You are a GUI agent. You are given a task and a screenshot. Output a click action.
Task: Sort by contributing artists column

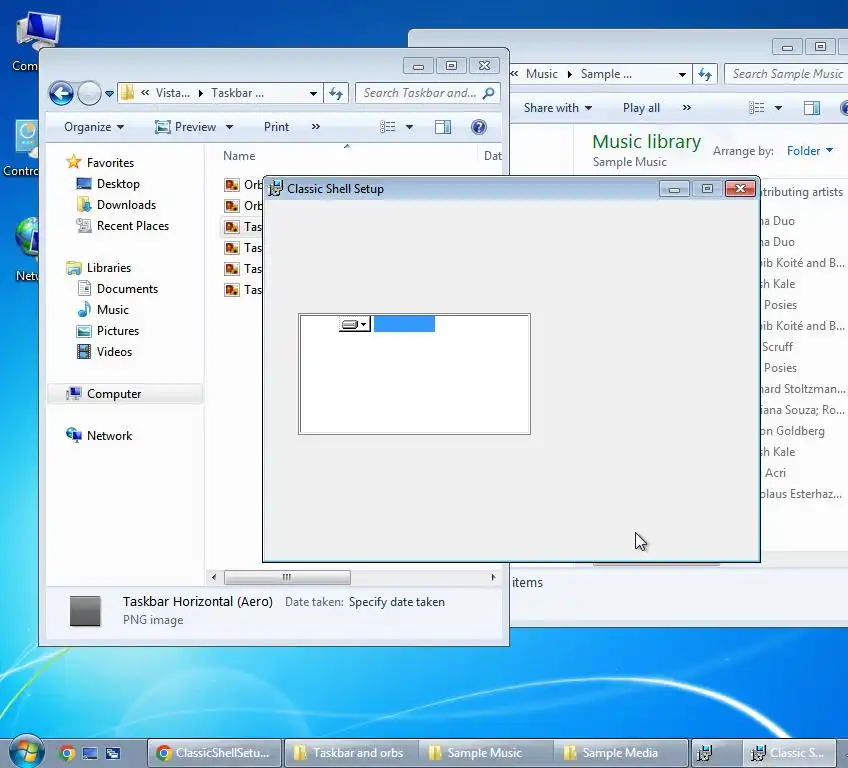801,192
